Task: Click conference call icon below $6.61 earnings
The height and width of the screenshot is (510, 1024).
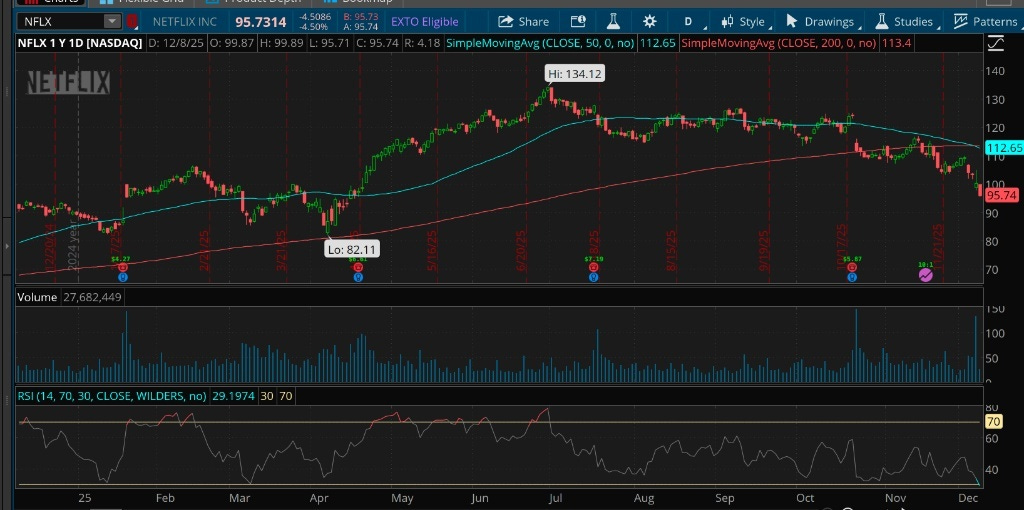Action: [x=357, y=277]
